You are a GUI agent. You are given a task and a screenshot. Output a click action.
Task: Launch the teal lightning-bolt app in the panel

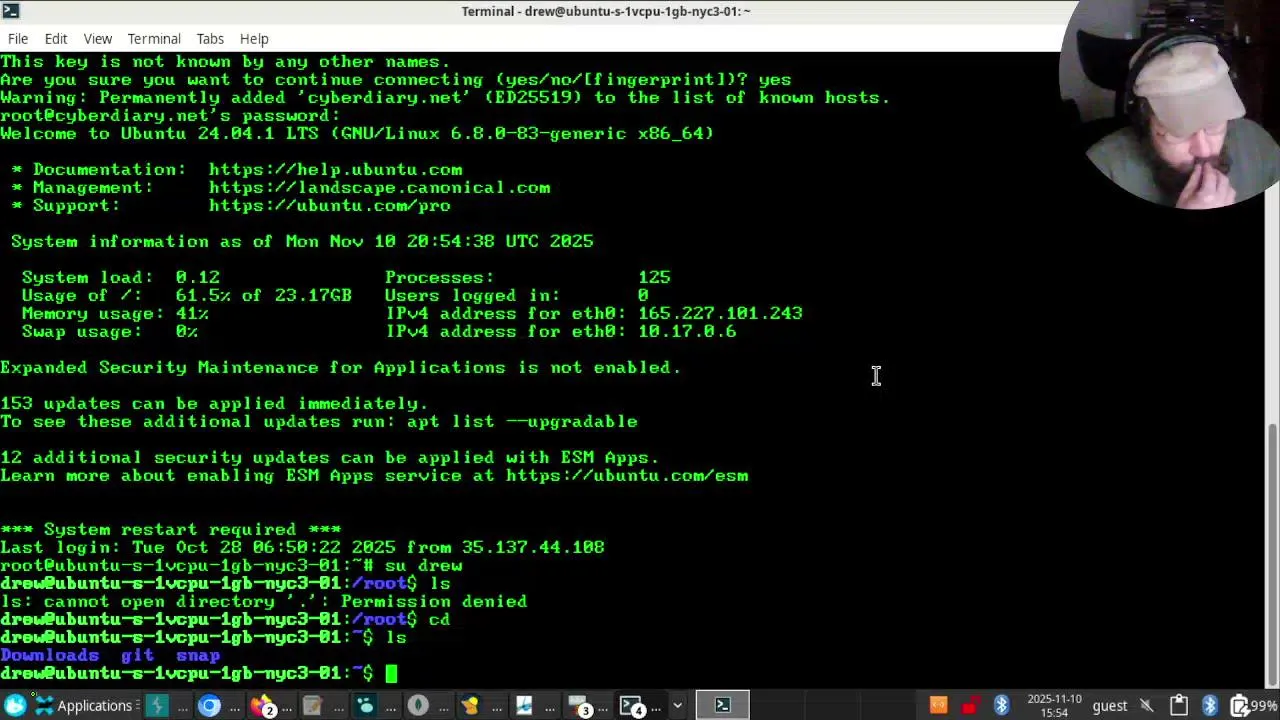point(157,705)
